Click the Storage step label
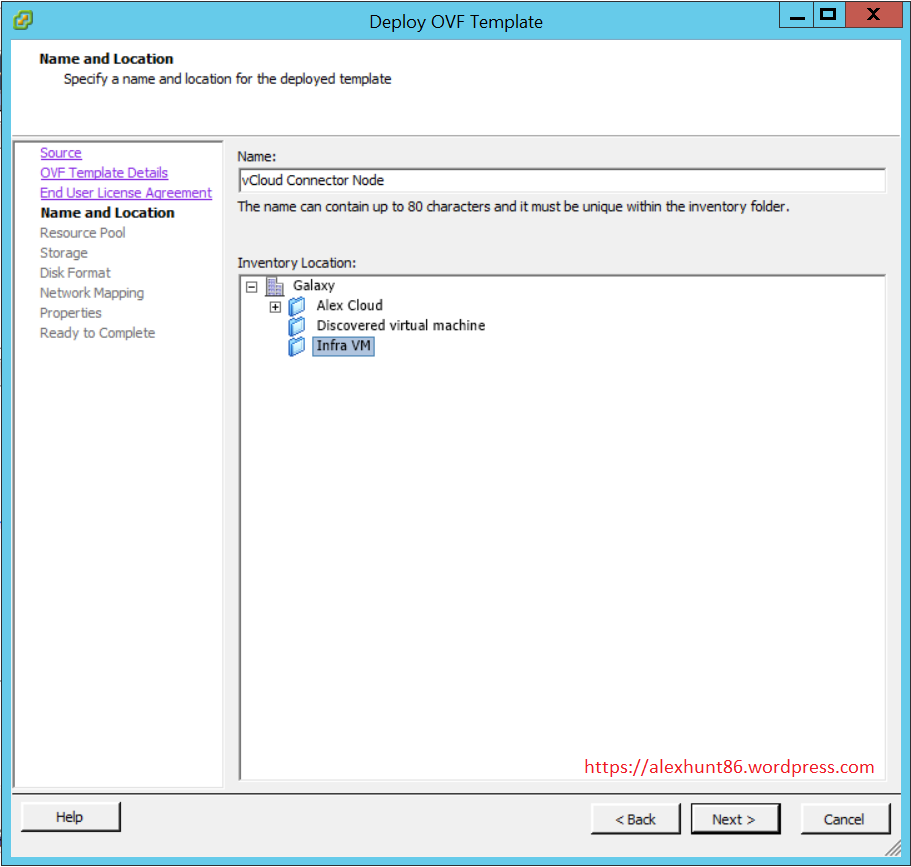The height and width of the screenshot is (867, 911). tap(64, 253)
